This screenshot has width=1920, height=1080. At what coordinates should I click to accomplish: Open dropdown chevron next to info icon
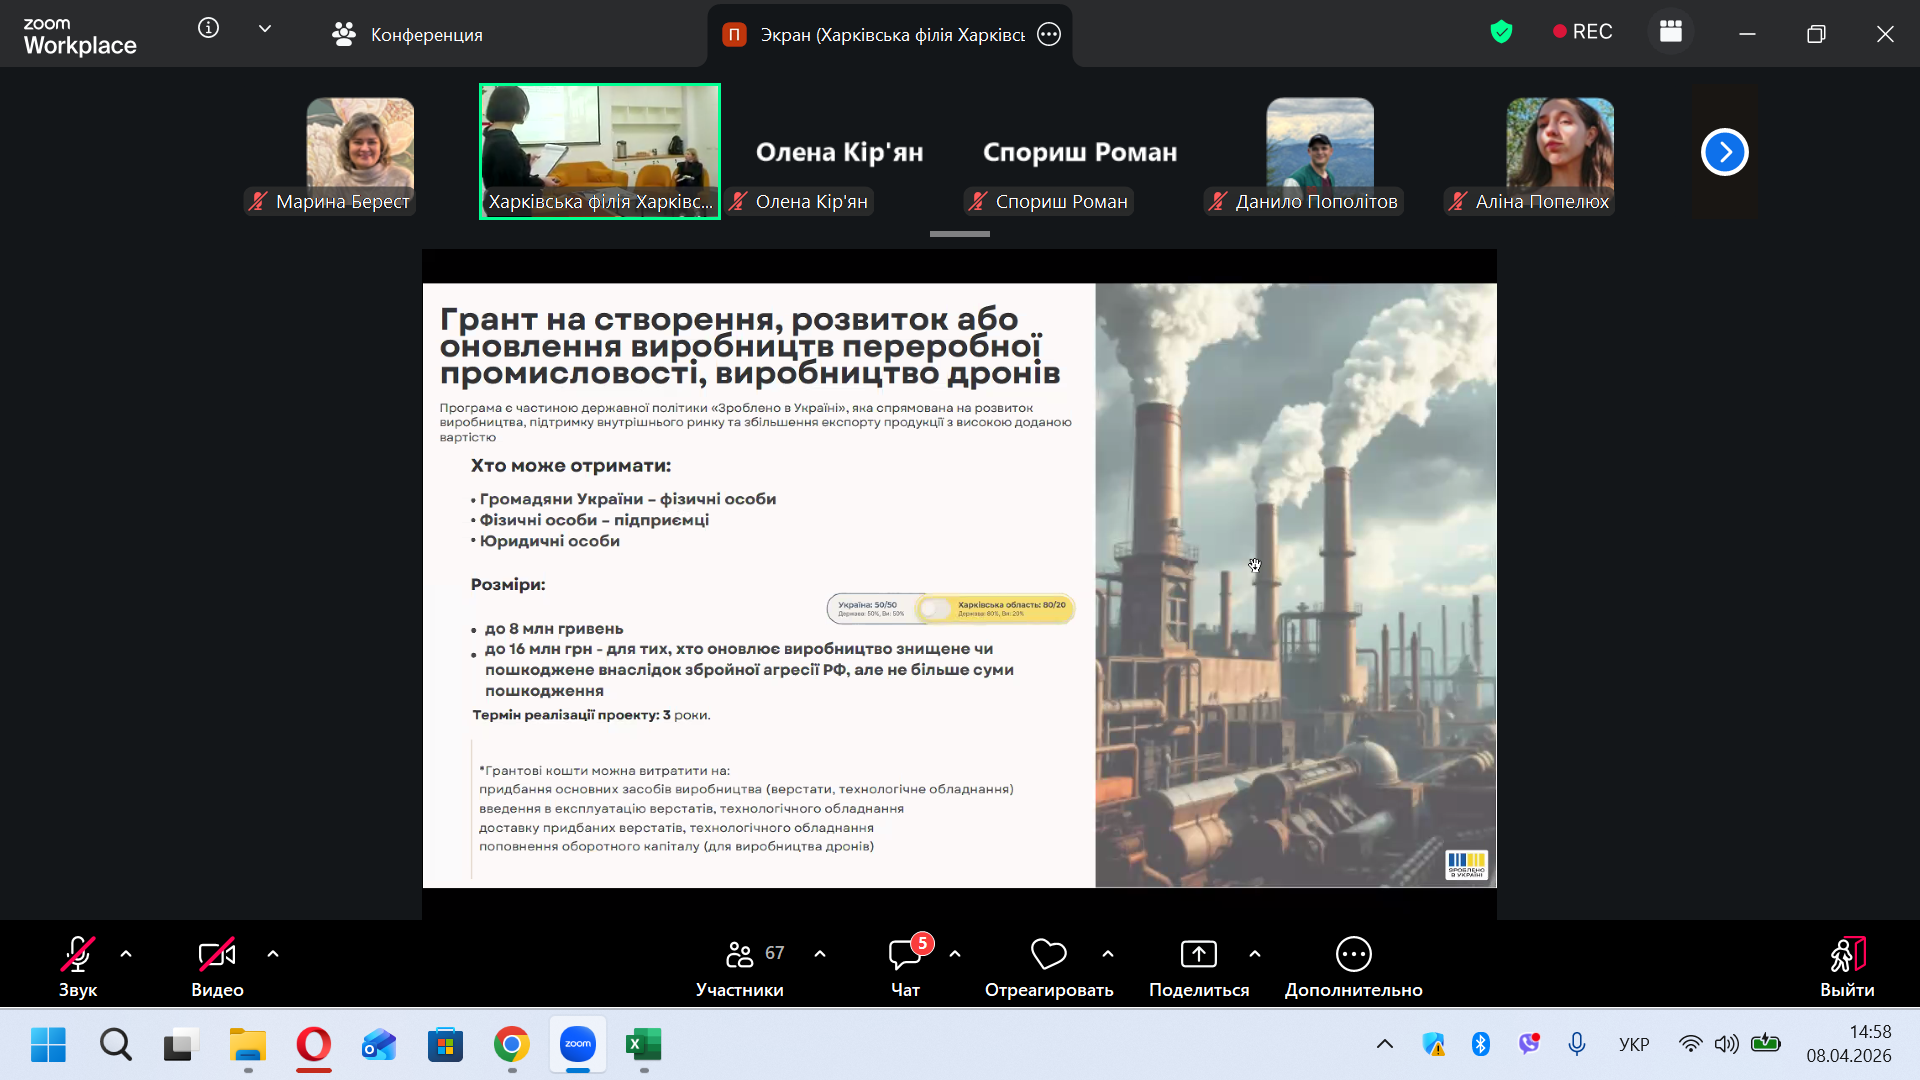click(x=265, y=29)
